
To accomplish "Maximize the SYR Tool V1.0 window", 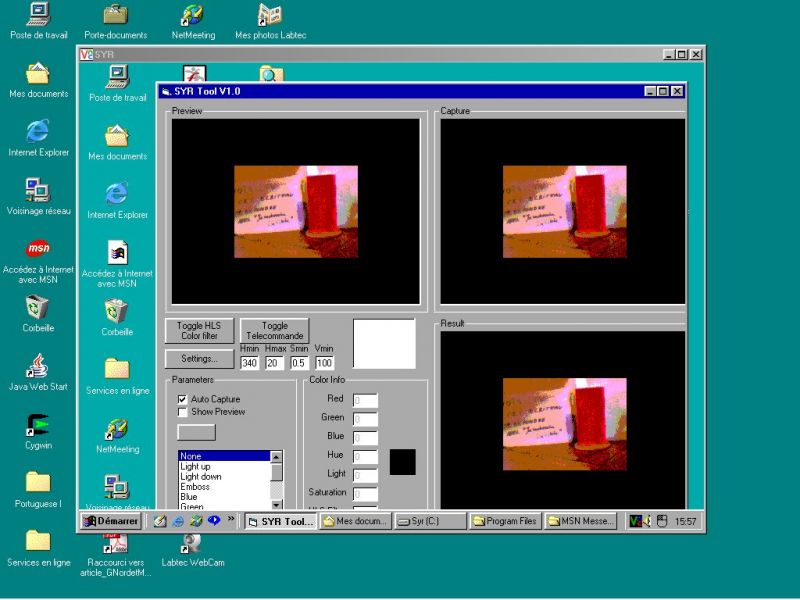I will (x=663, y=91).
